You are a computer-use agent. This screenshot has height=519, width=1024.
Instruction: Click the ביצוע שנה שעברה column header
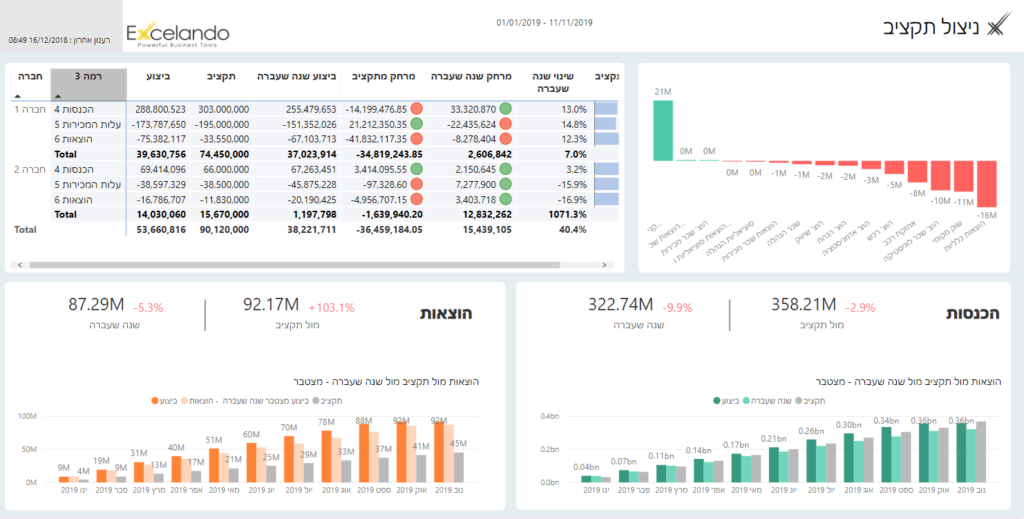[x=297, y=76]
